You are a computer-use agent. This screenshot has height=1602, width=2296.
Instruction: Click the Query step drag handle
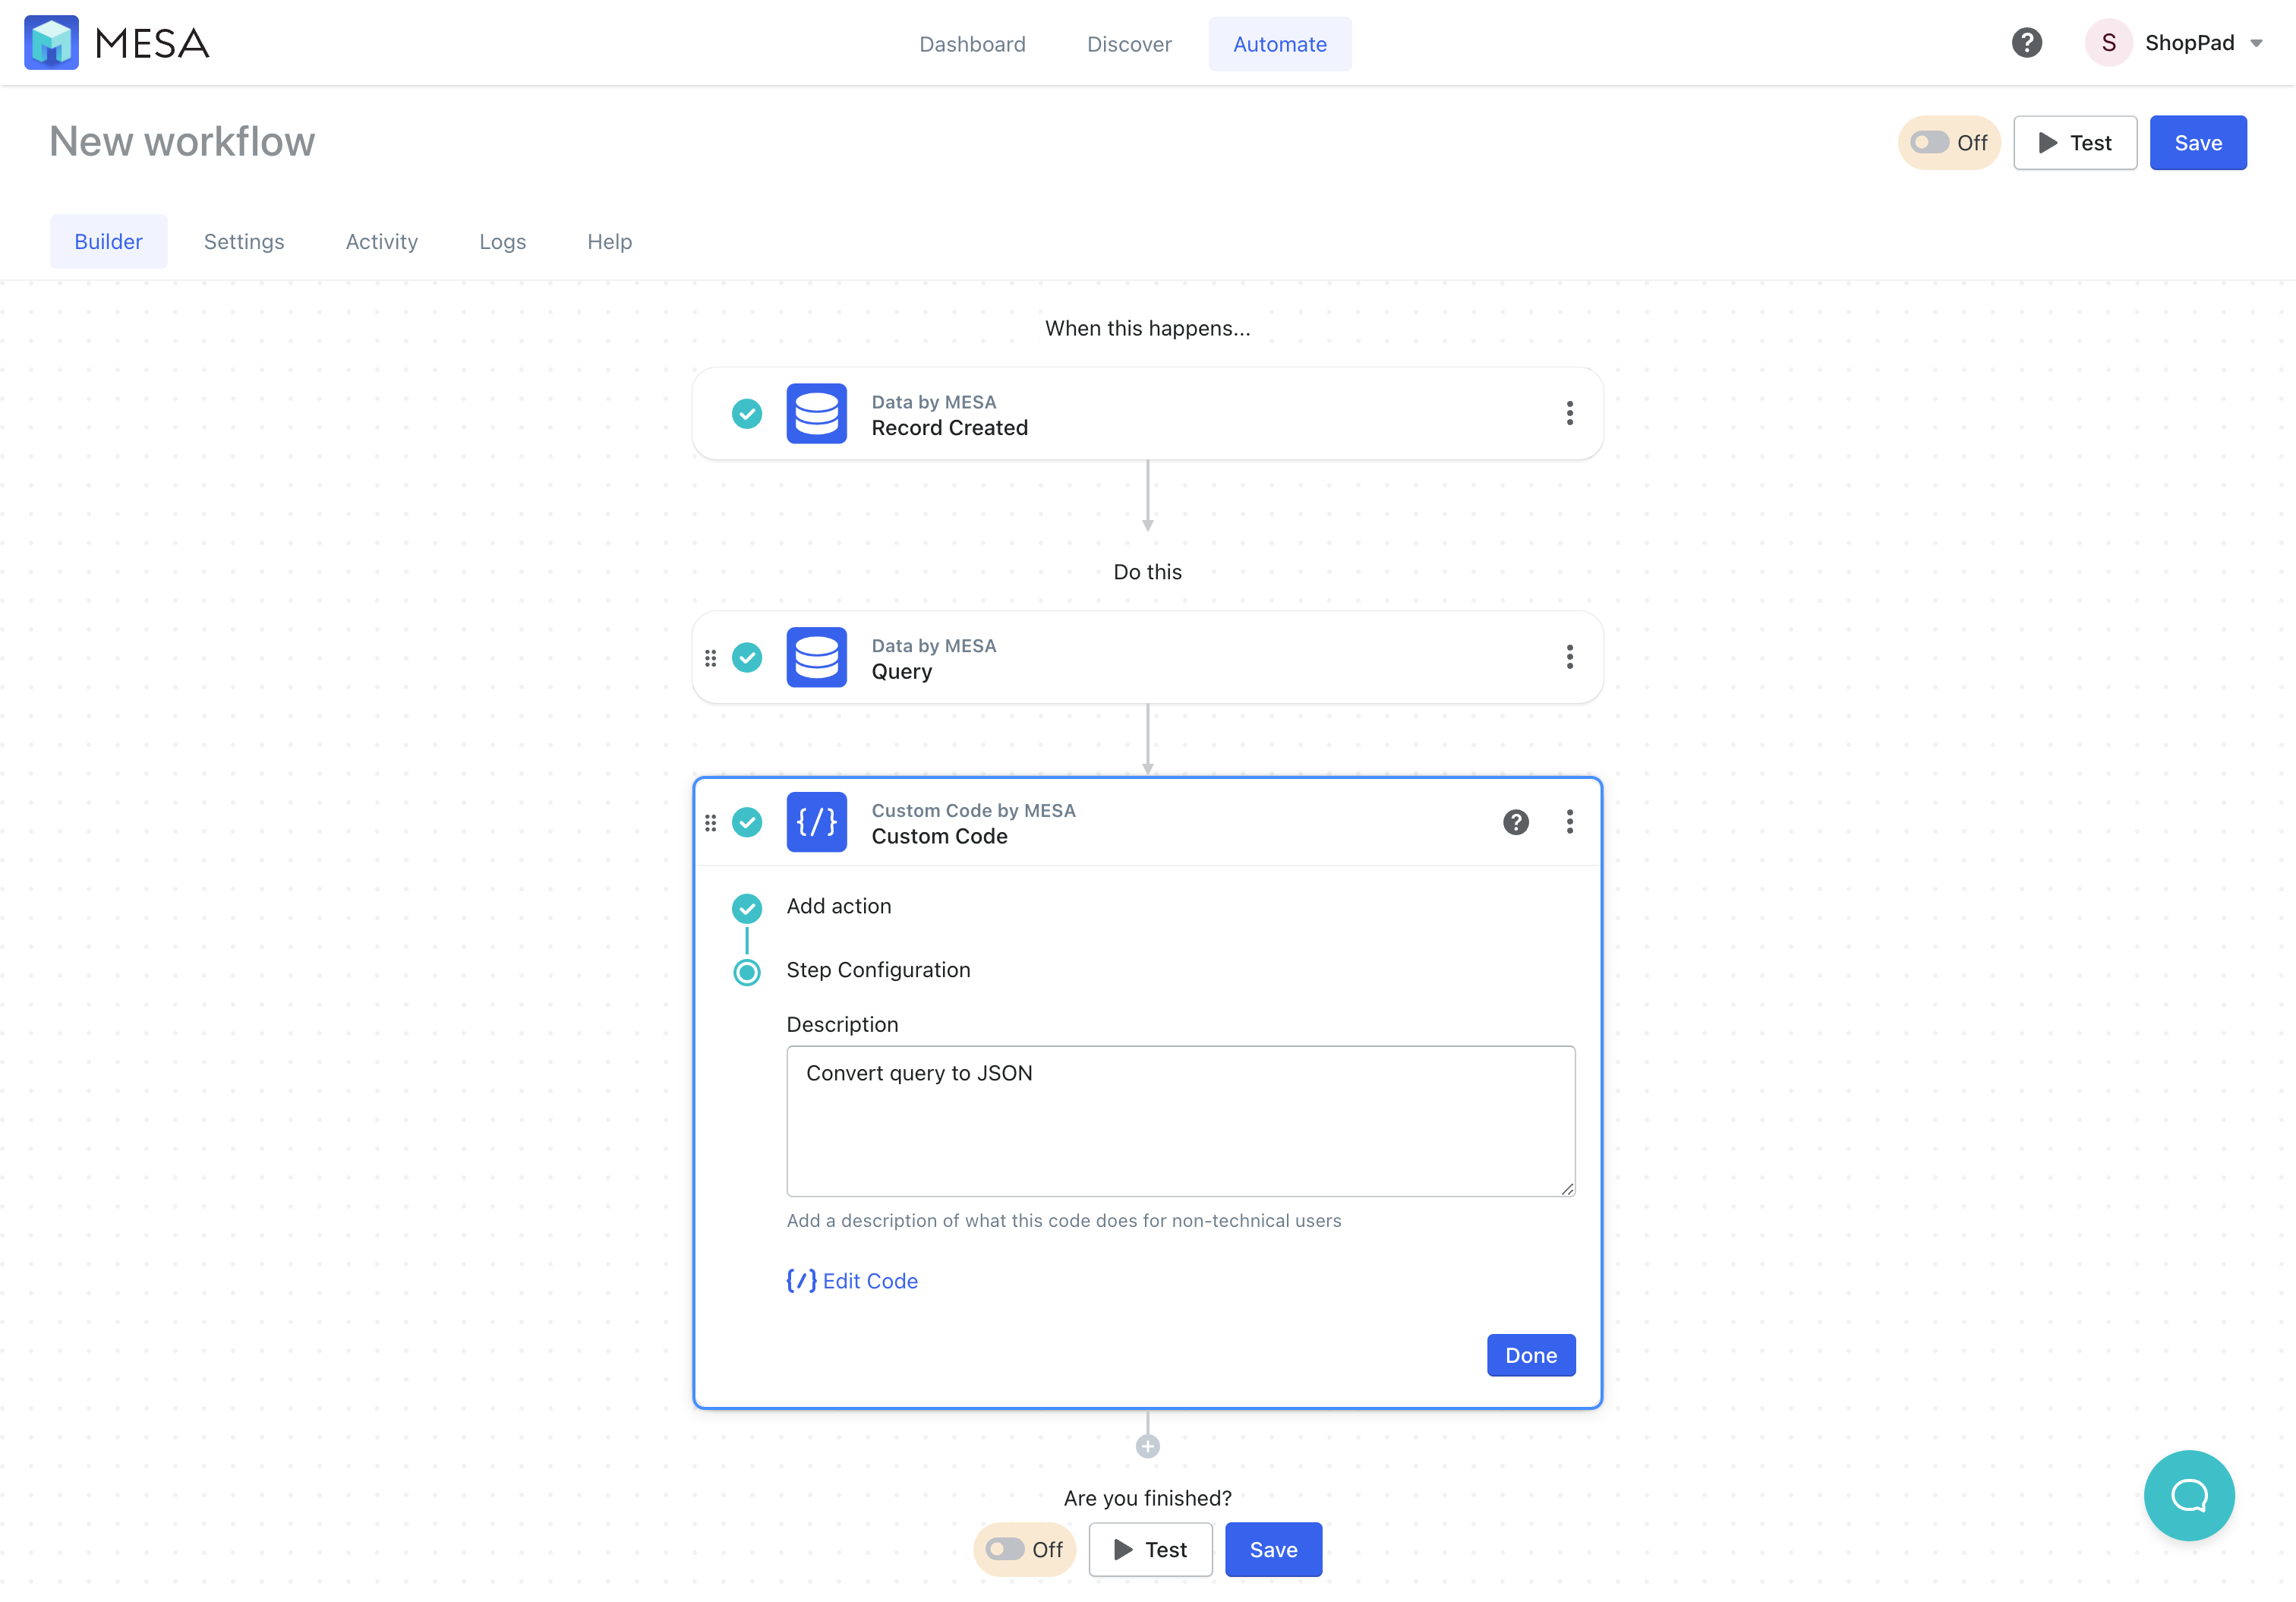[x=710, y=657]
